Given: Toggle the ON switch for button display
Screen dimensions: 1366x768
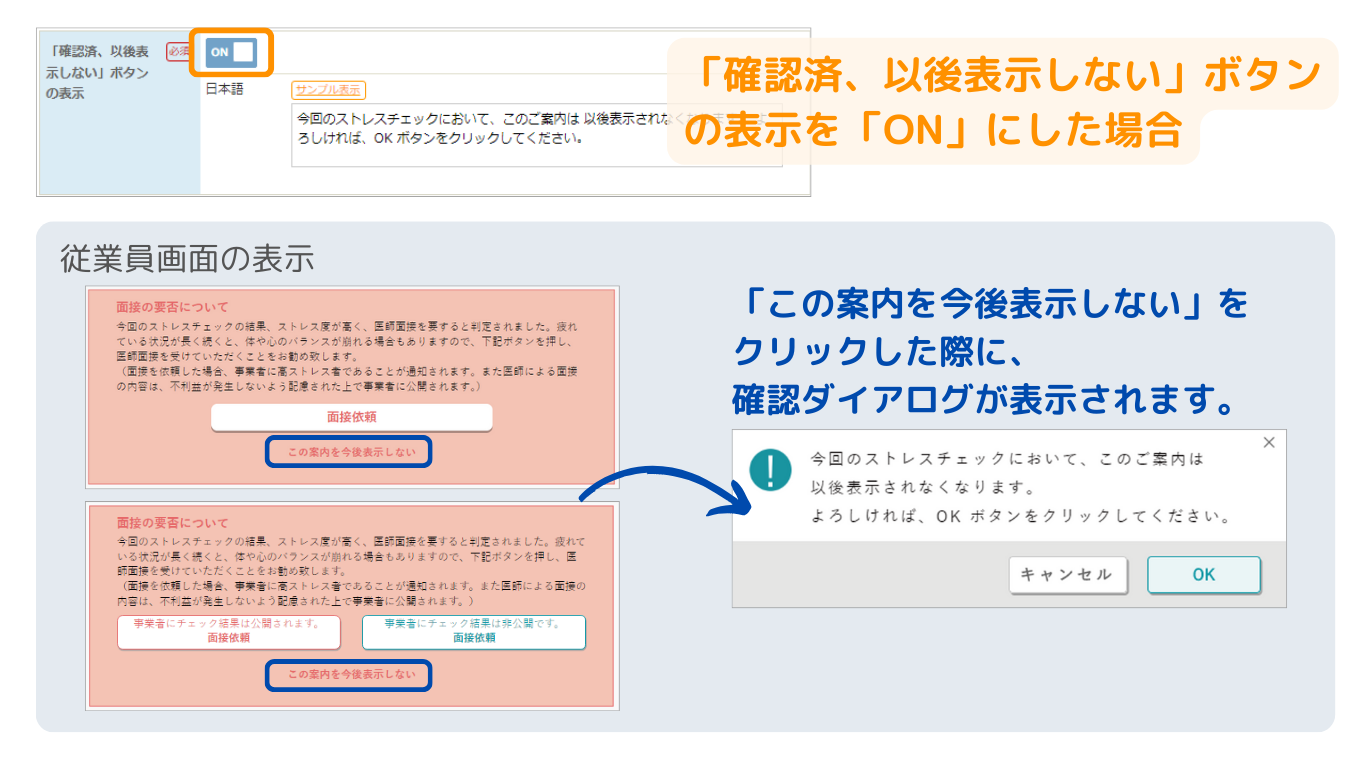Looking at the screenshot, I should 231,53.
